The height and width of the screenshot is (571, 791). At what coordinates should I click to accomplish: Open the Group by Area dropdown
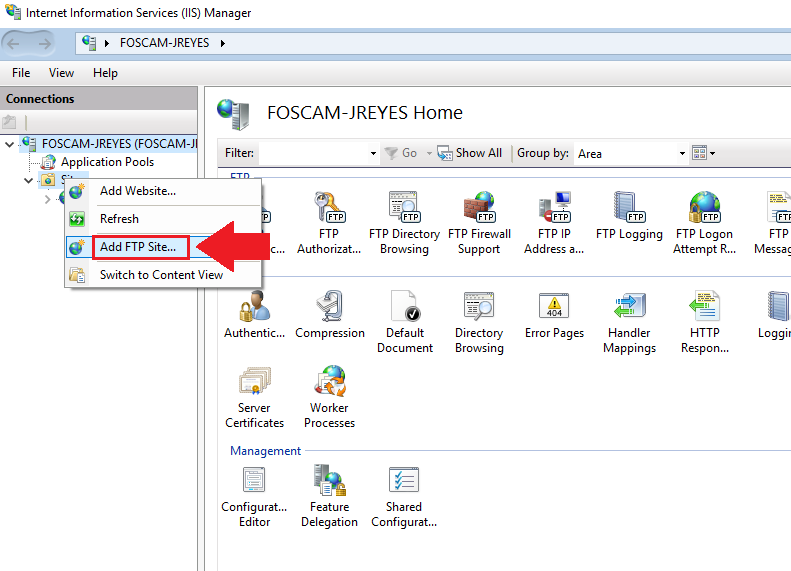(682, 153)
